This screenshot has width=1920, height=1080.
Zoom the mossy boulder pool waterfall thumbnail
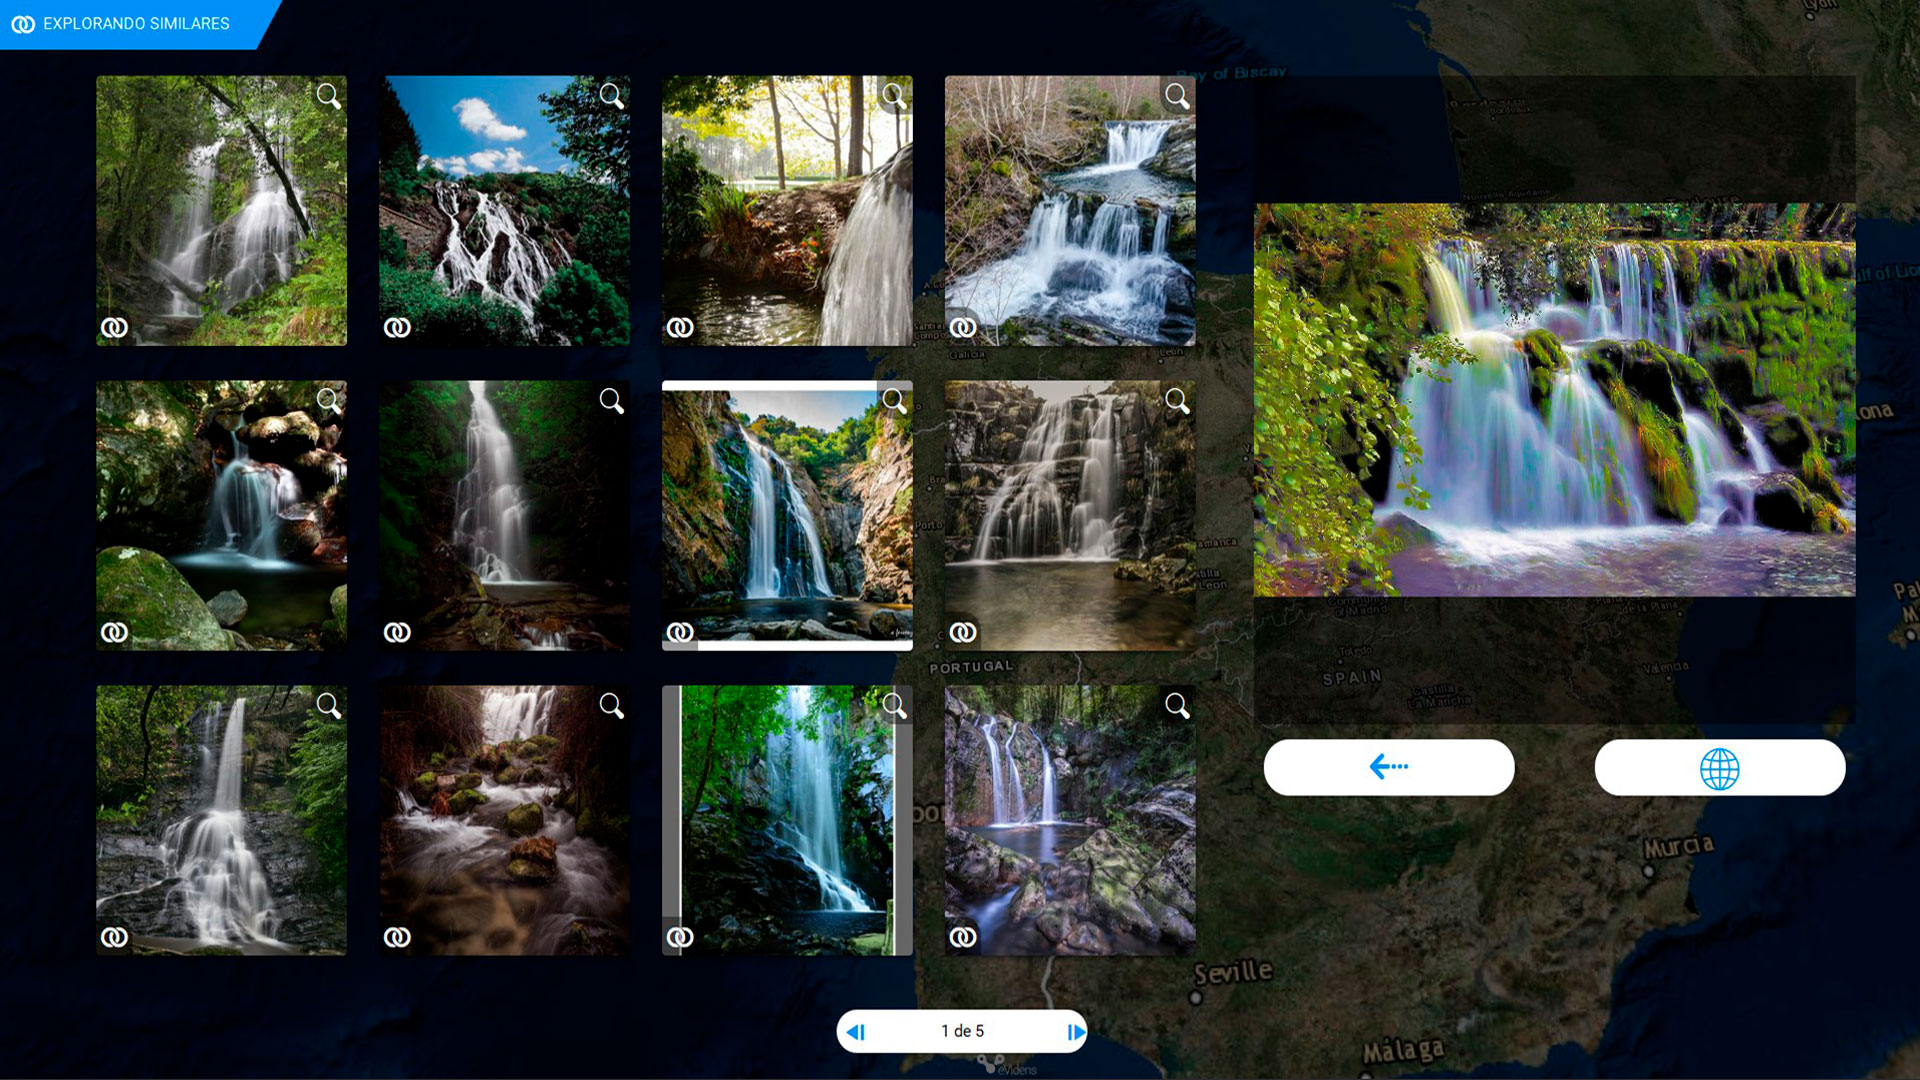[328, 401]
